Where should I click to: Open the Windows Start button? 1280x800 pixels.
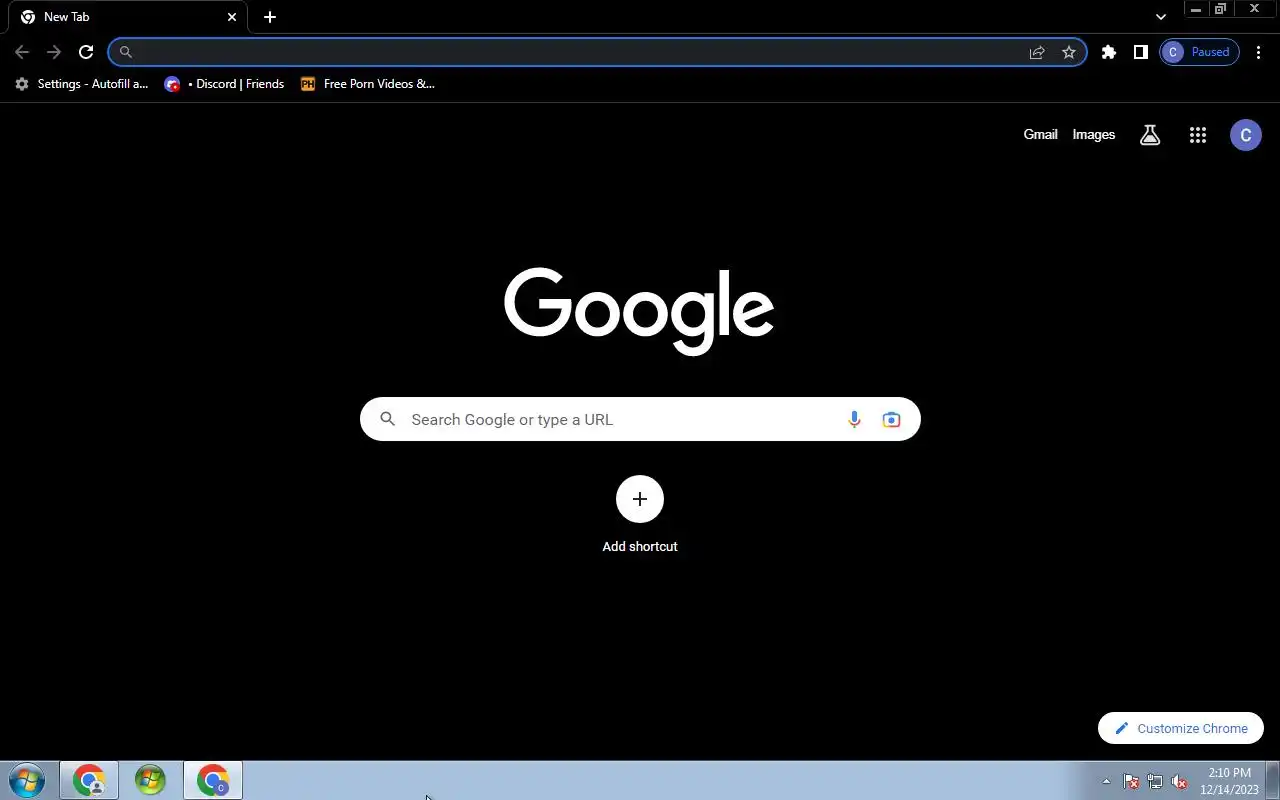26,780
